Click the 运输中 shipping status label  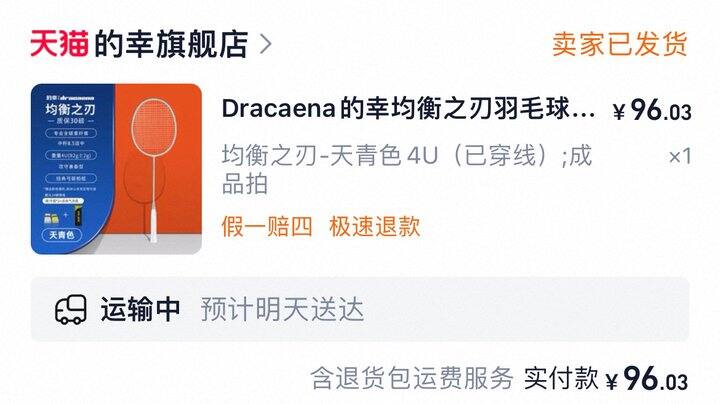point(141,309)
